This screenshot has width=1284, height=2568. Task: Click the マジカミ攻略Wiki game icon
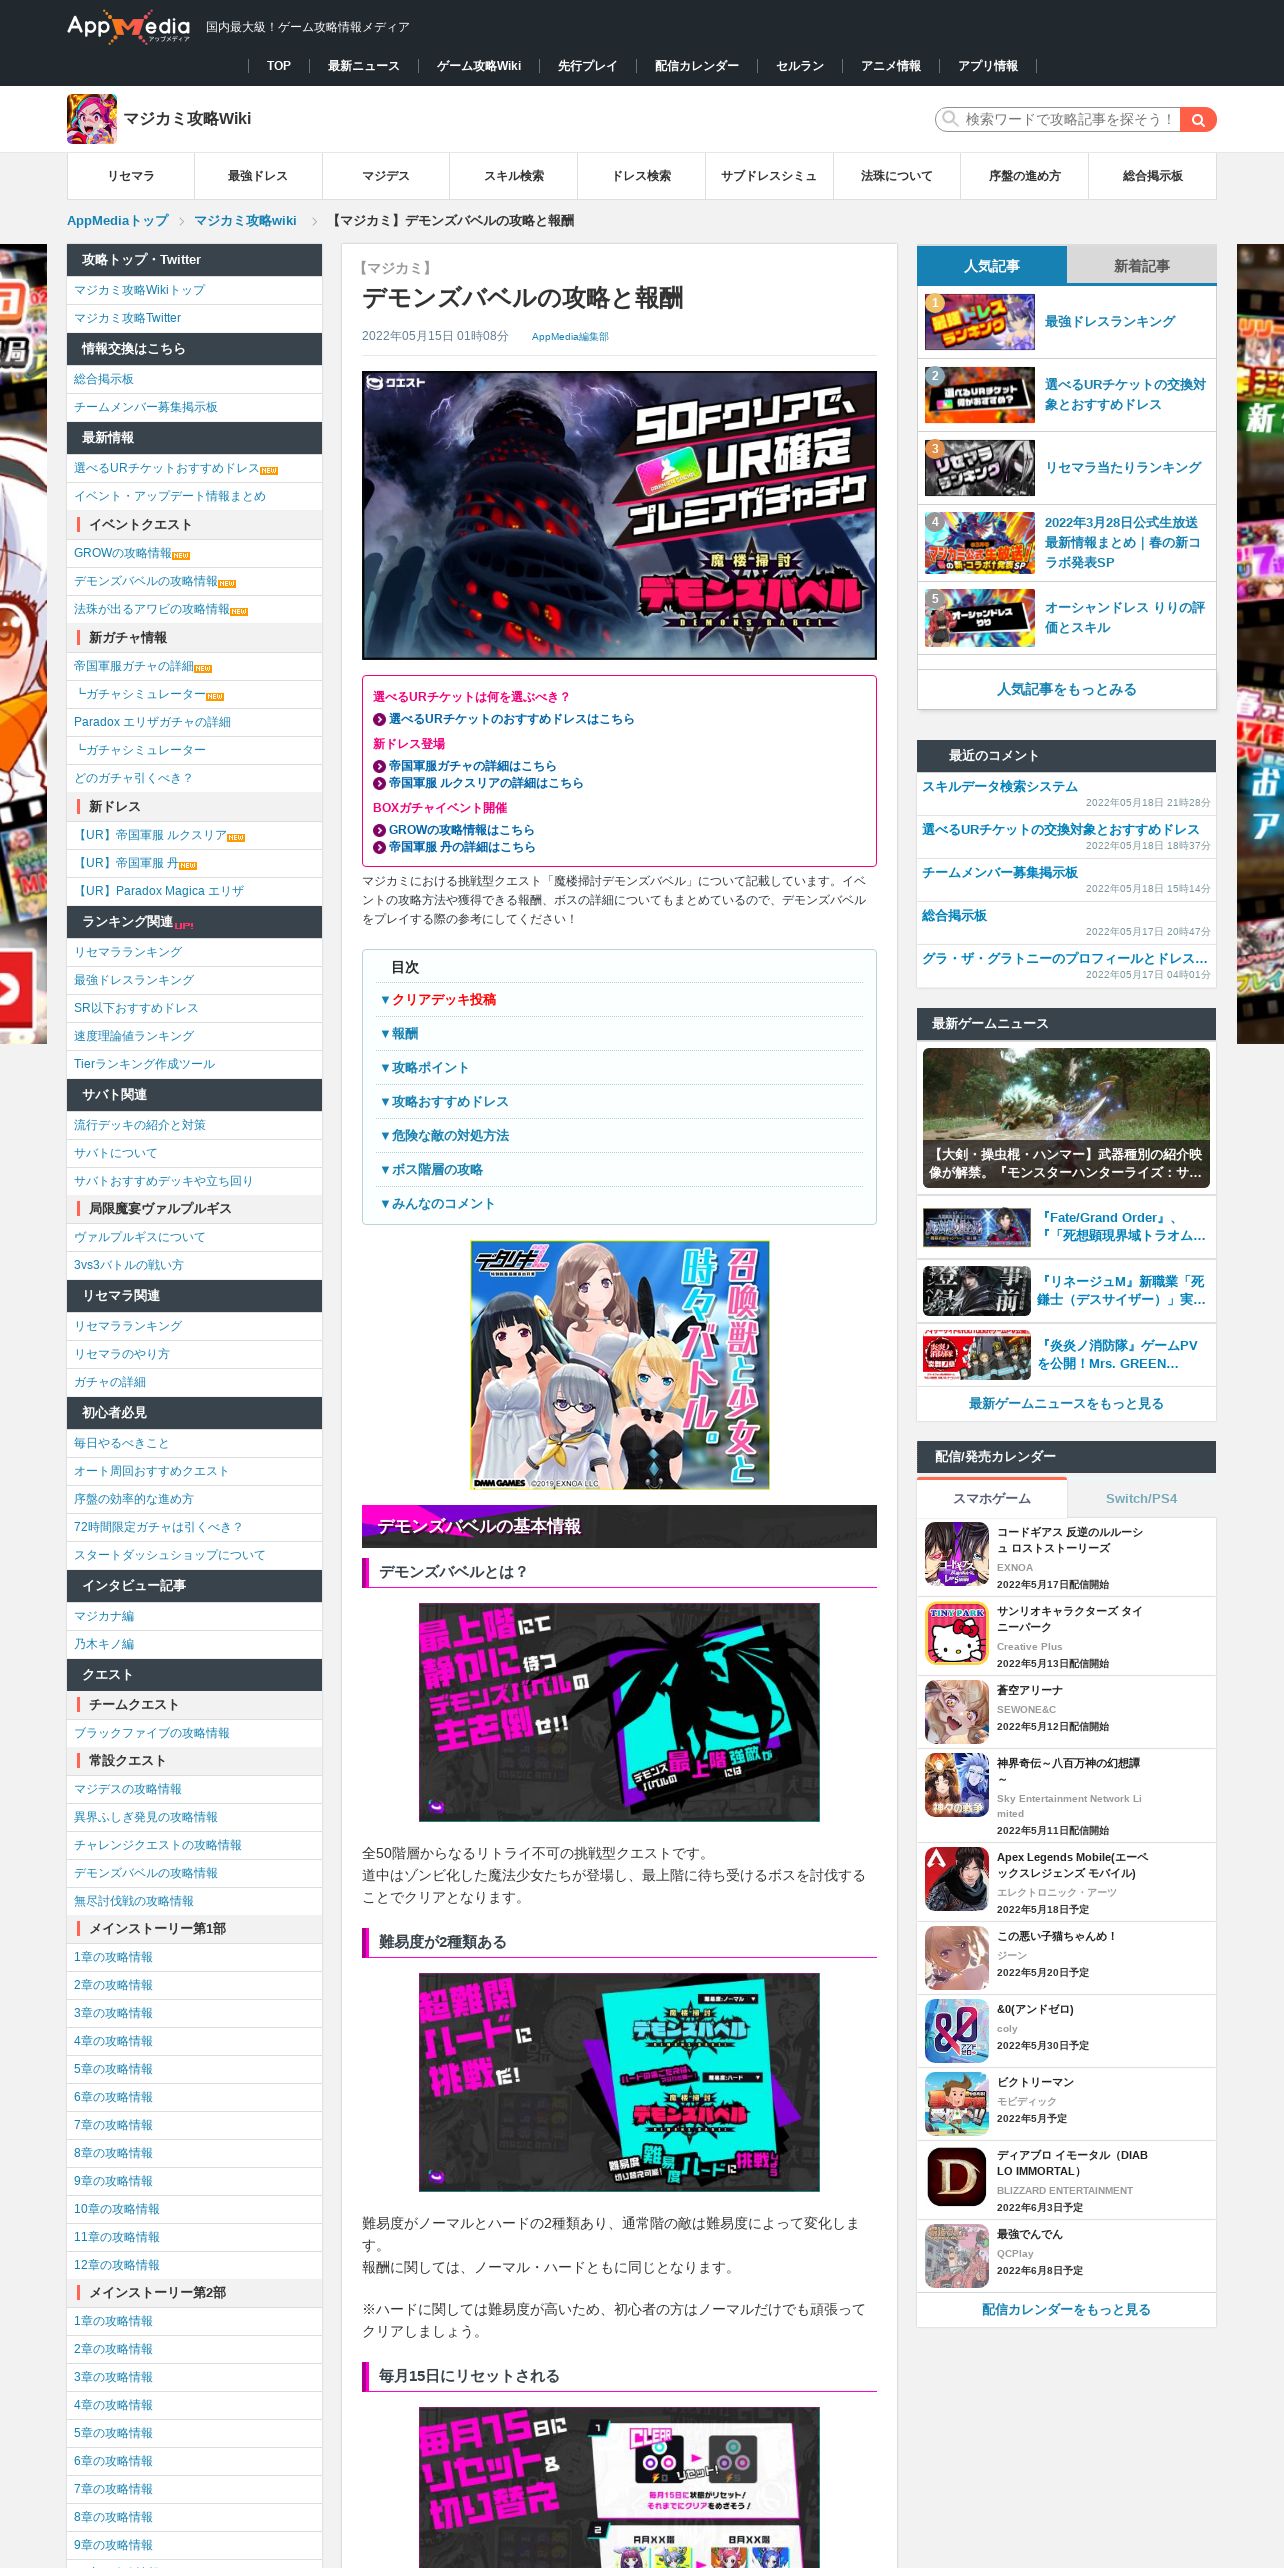pyautogui.click(x=92, y=119)
